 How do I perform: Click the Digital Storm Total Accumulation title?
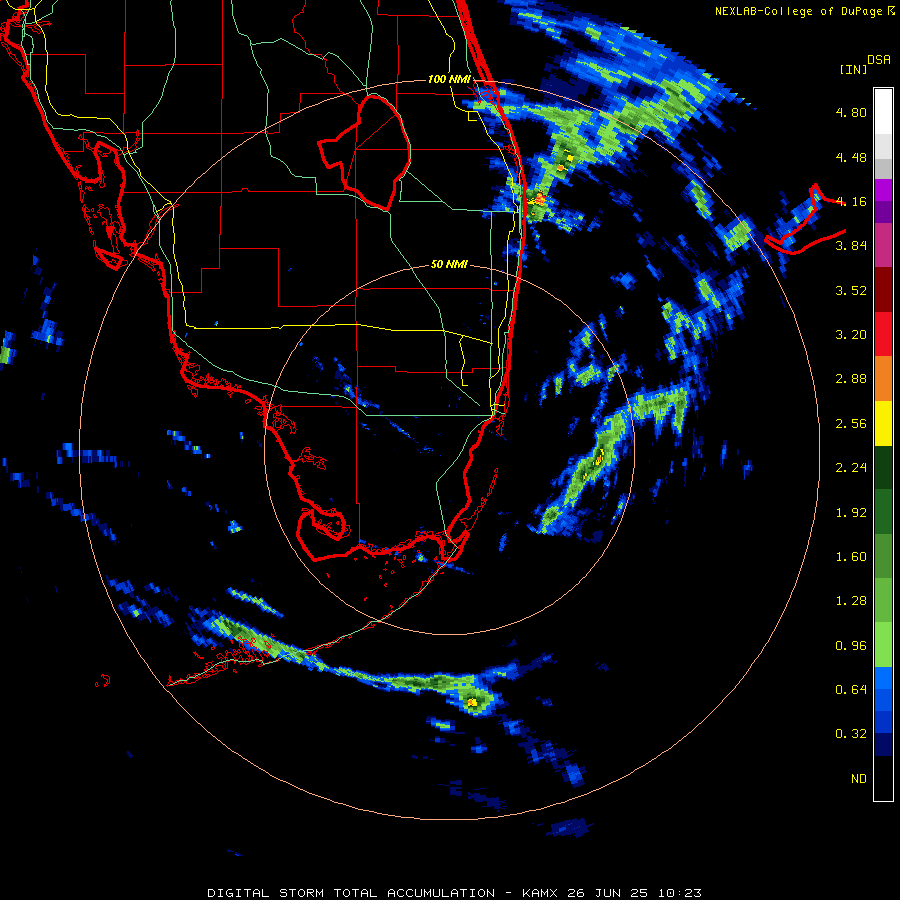(x=351, y=893)
